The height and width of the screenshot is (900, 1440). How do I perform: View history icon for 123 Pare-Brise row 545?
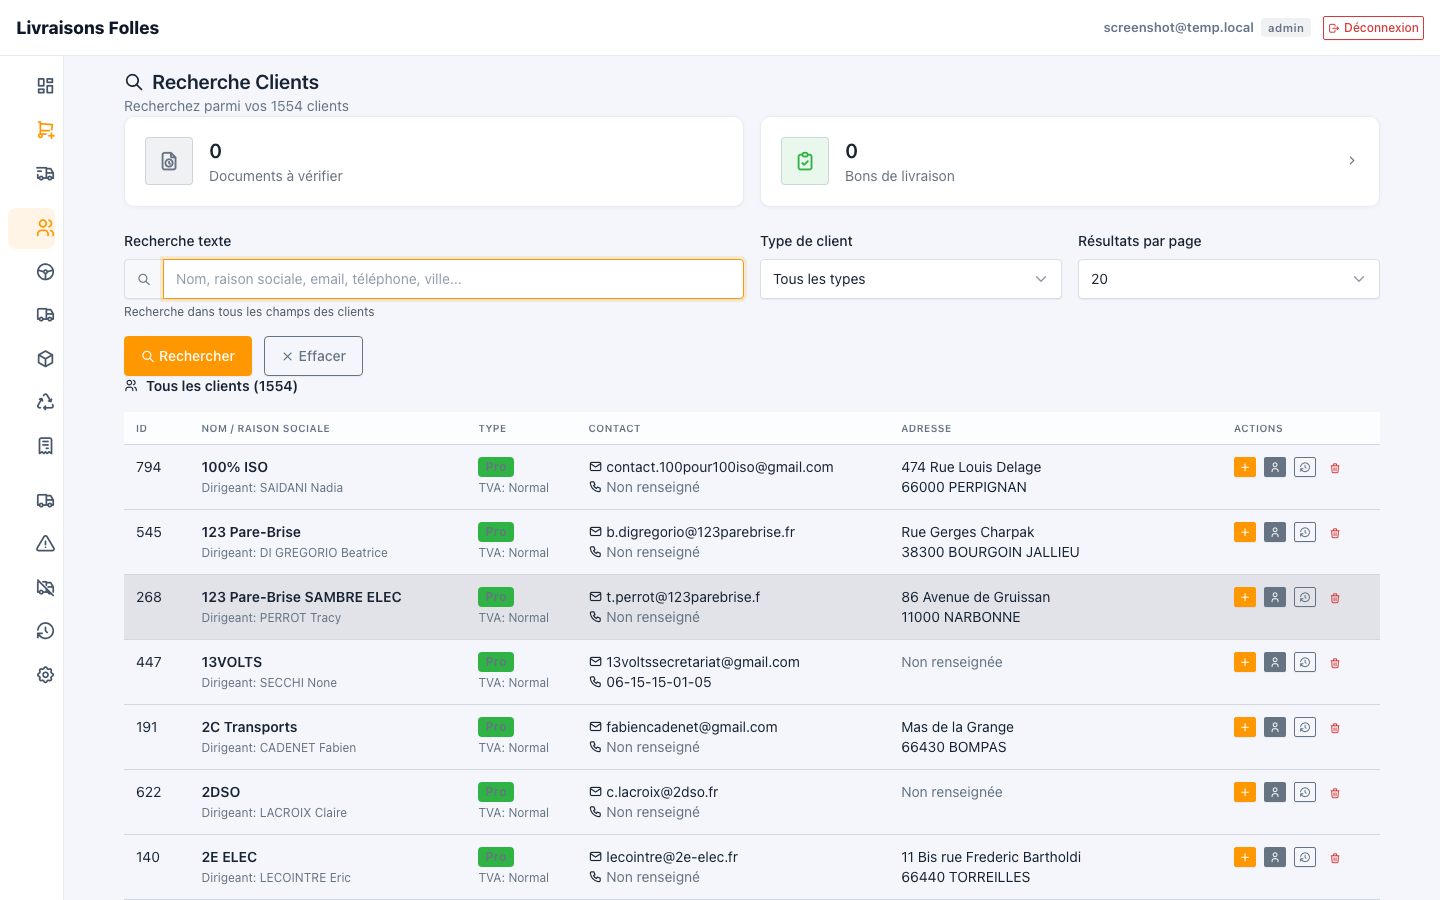(x=1305, y=532)
